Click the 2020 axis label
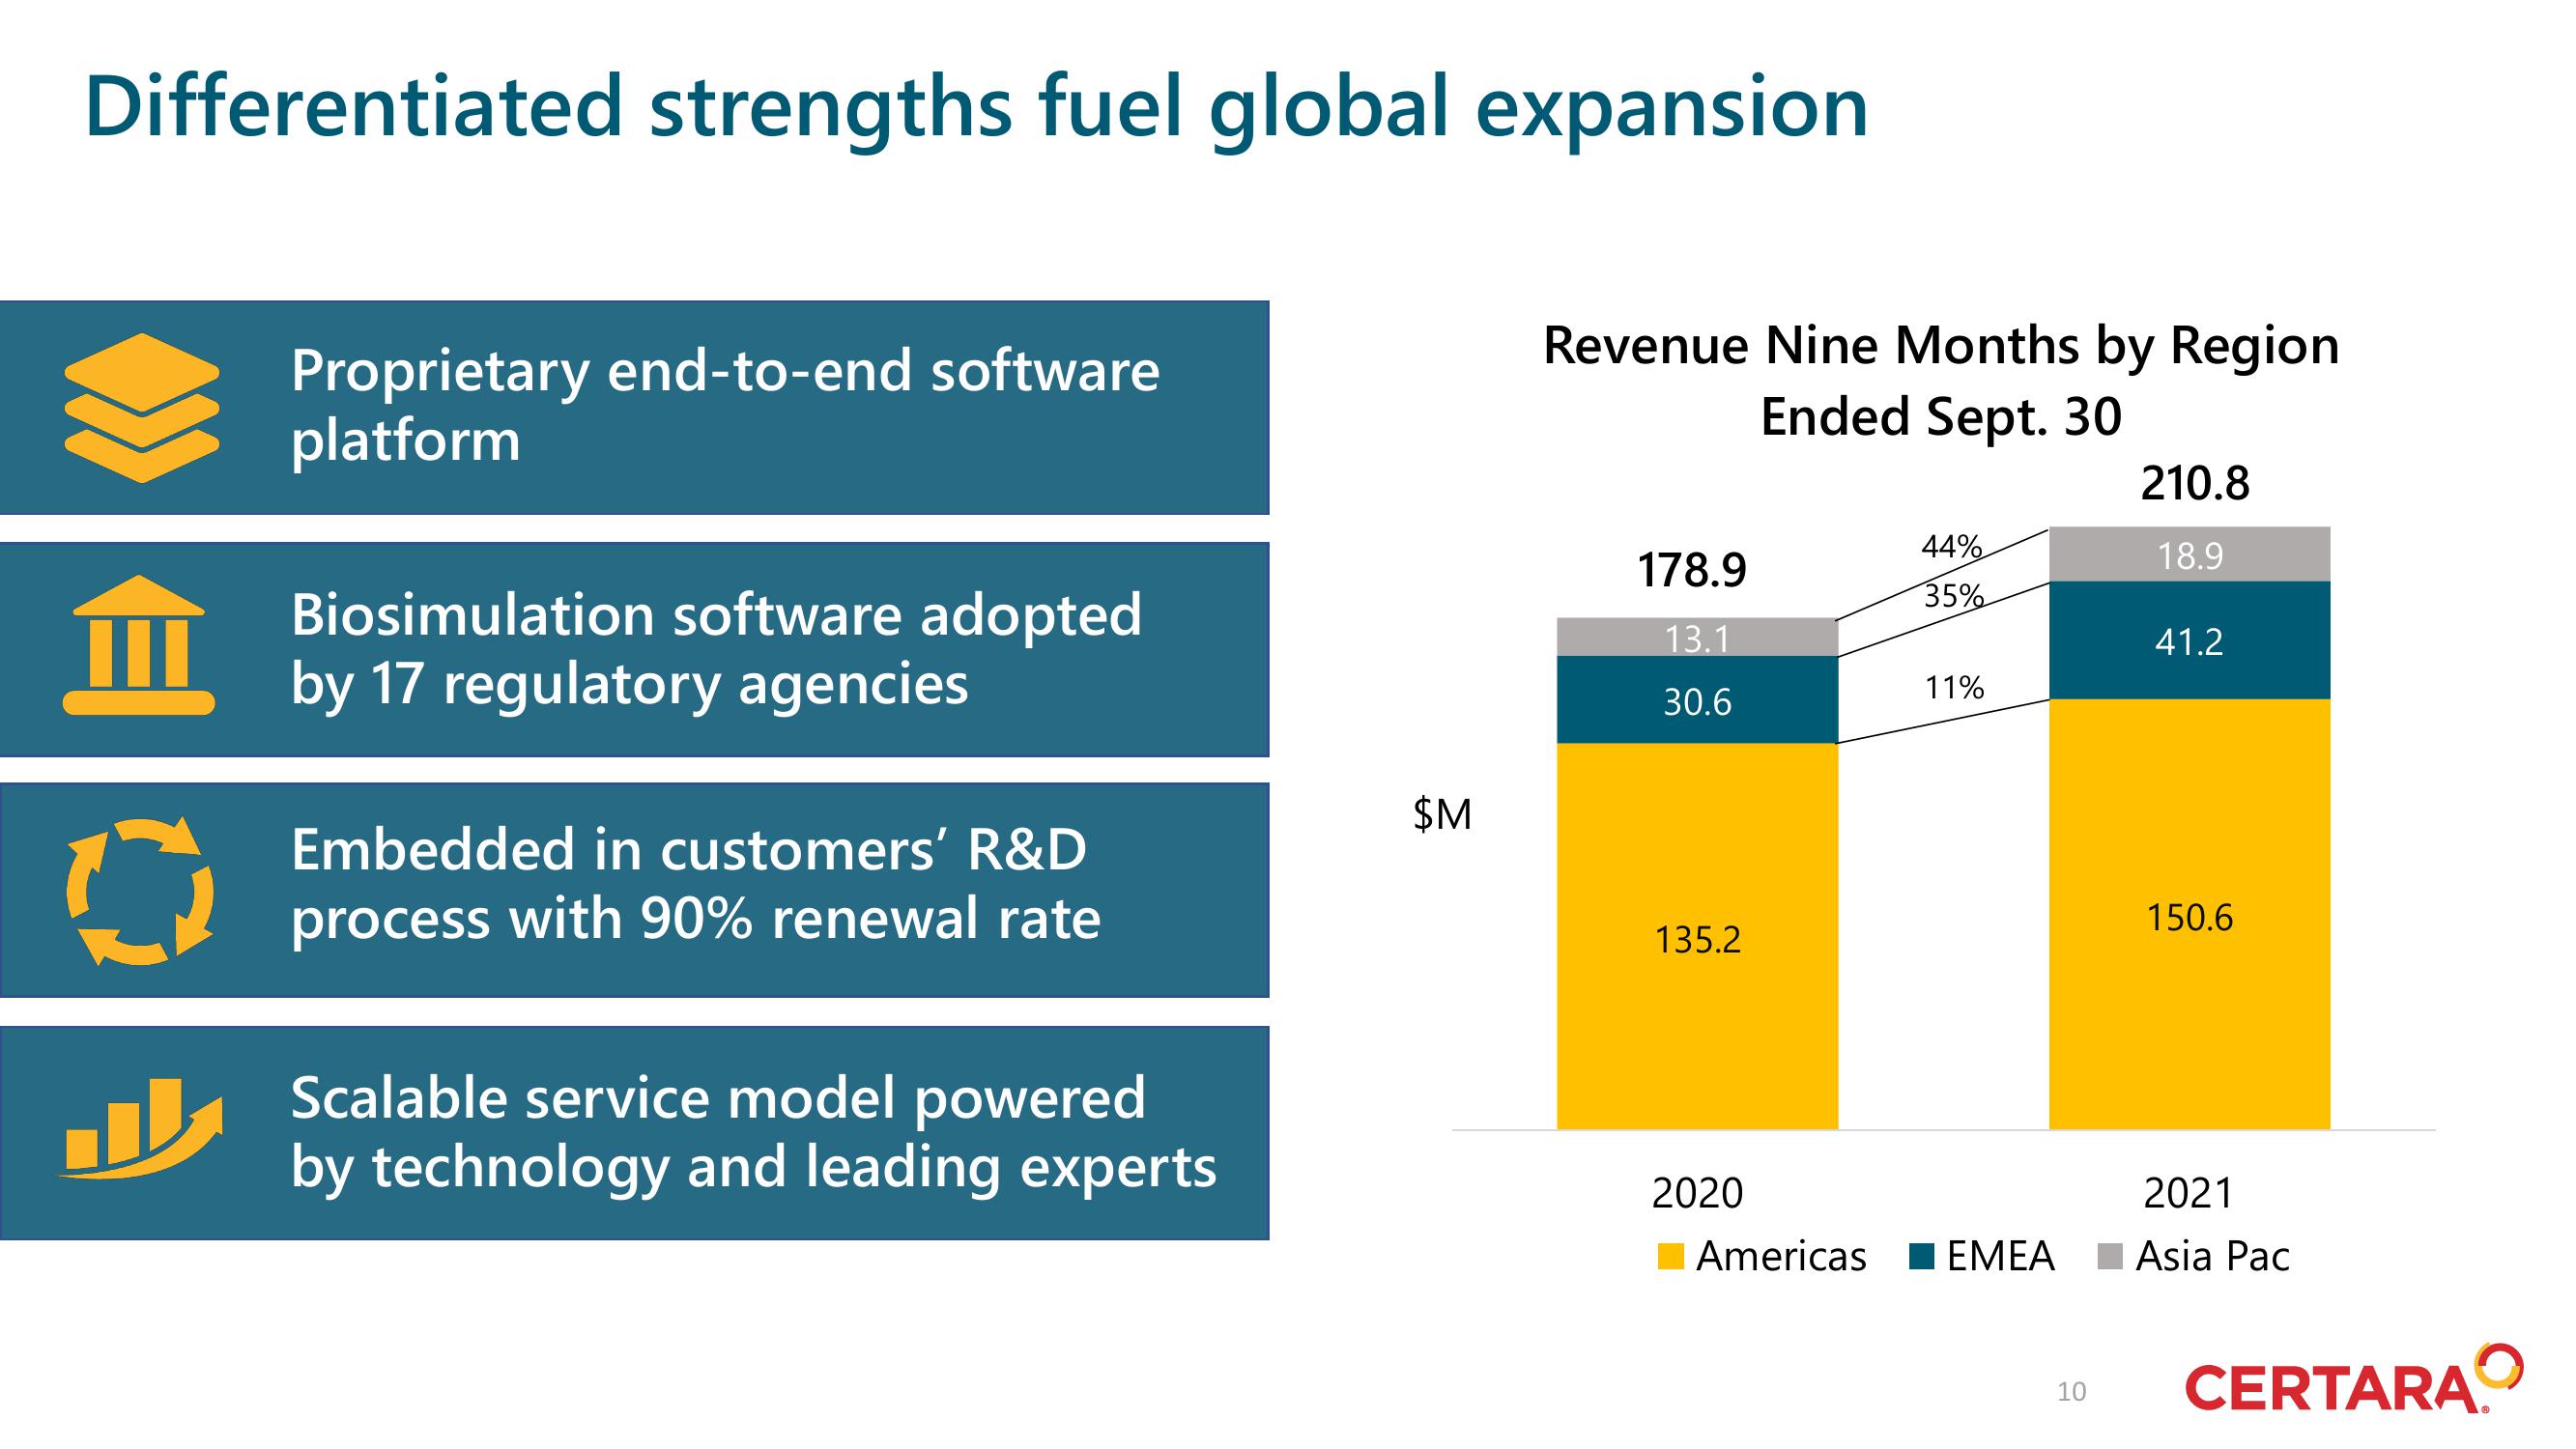This screenshot has width=2576, height=1449. (x=1697, y=1193)
